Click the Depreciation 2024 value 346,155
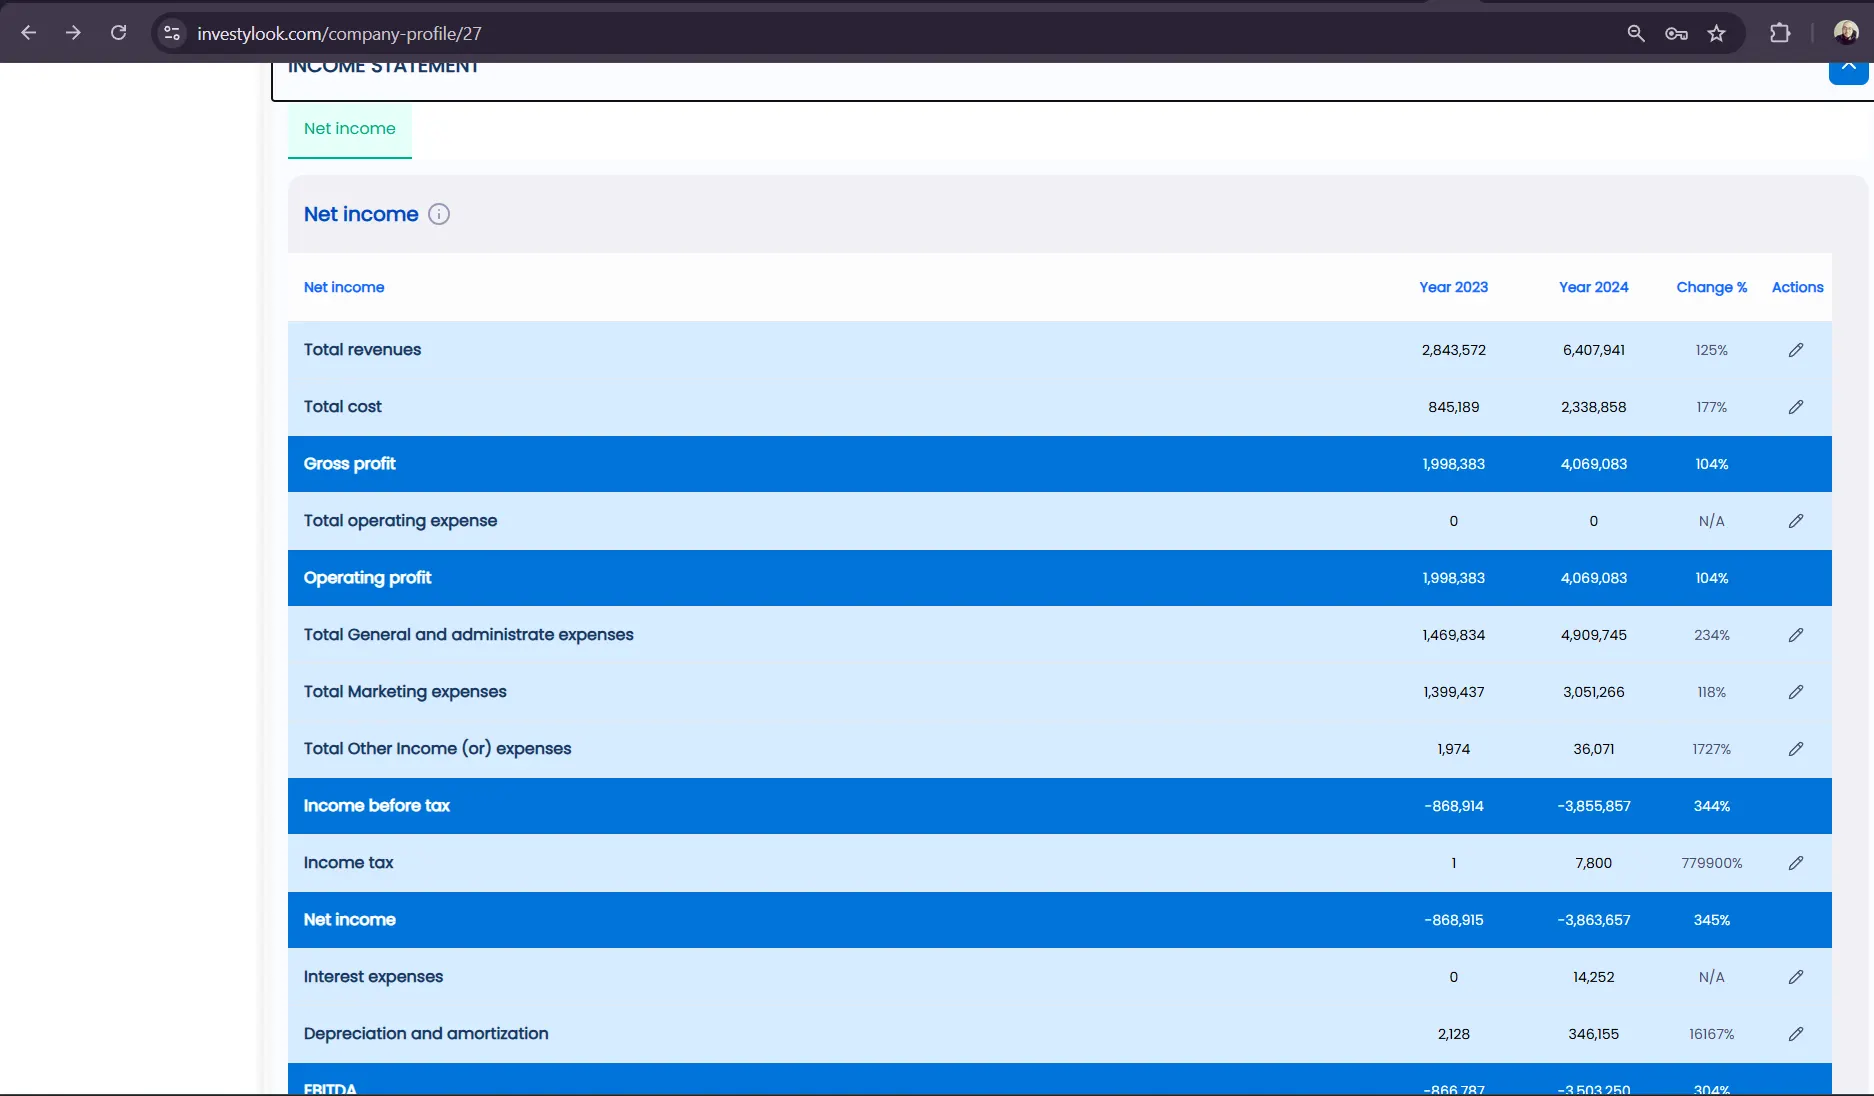 click(1594, 1034)
